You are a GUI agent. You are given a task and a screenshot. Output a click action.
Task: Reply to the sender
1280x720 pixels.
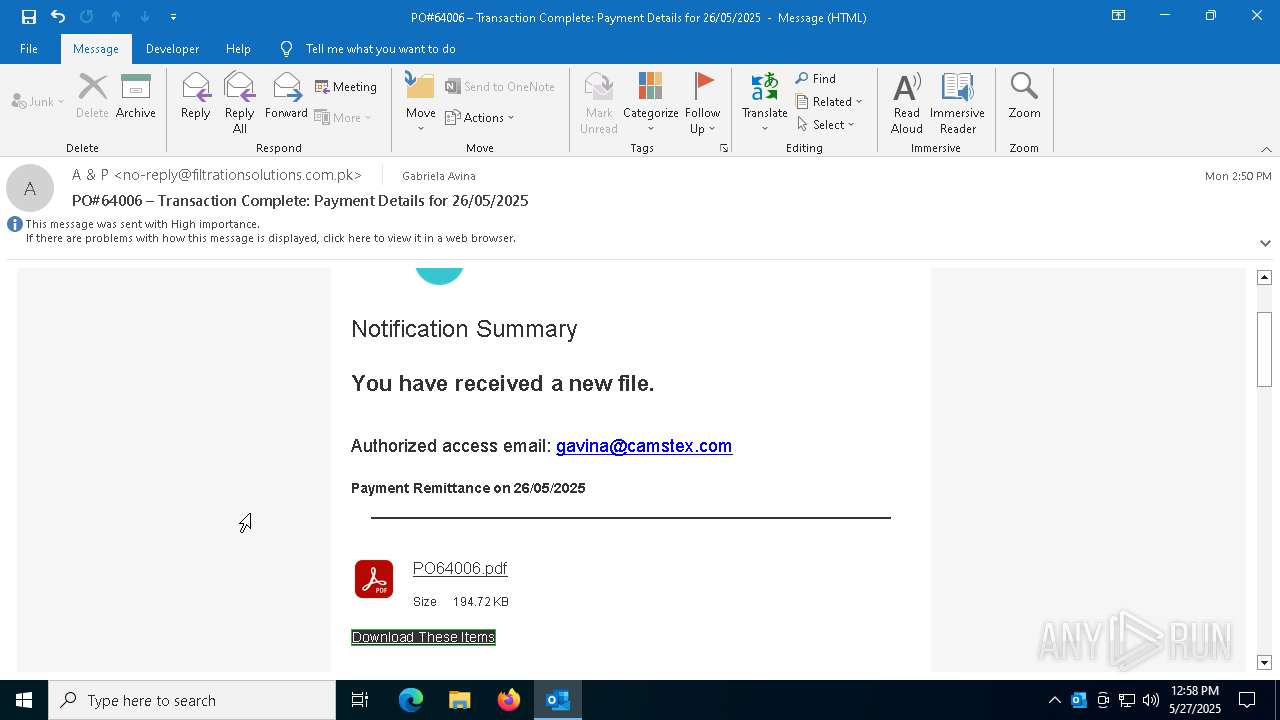(196, 98)
